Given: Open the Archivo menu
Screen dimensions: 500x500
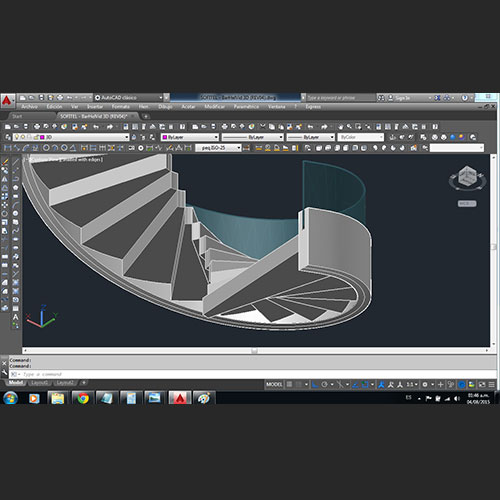Looking at the screenshot, I should point(29,107).
